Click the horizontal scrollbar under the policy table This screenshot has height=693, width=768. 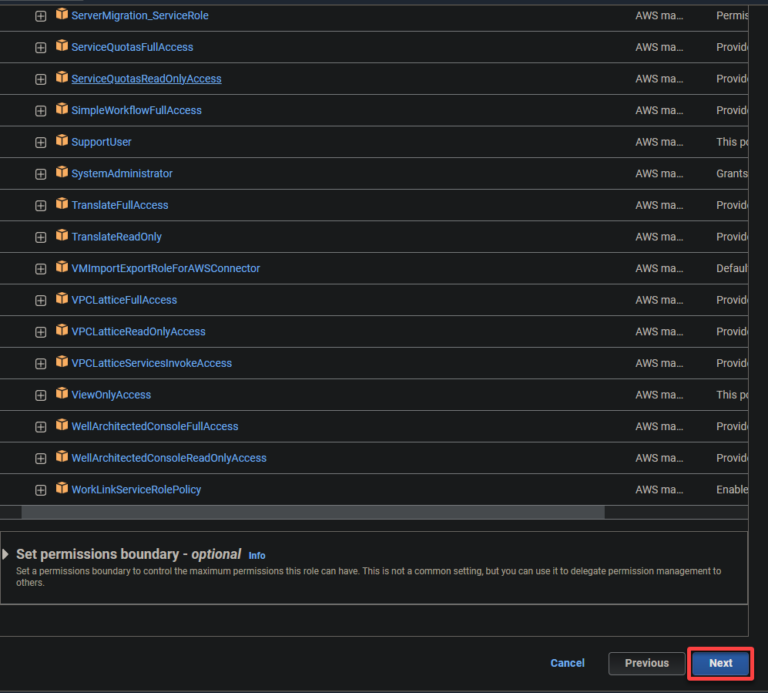312,512
